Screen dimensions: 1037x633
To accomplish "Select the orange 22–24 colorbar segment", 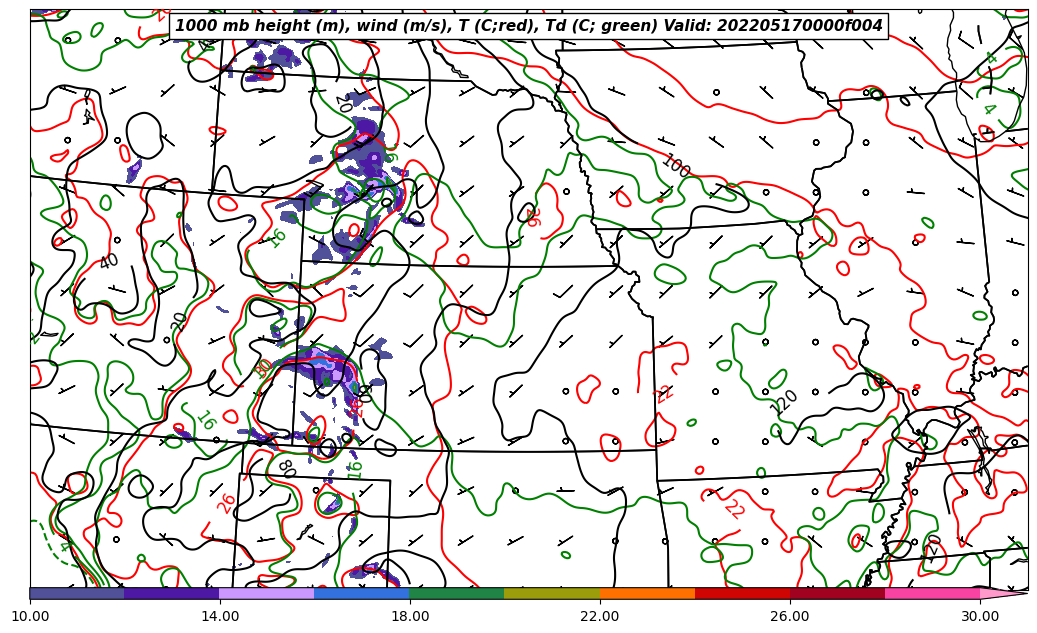I will click(647, 593).
